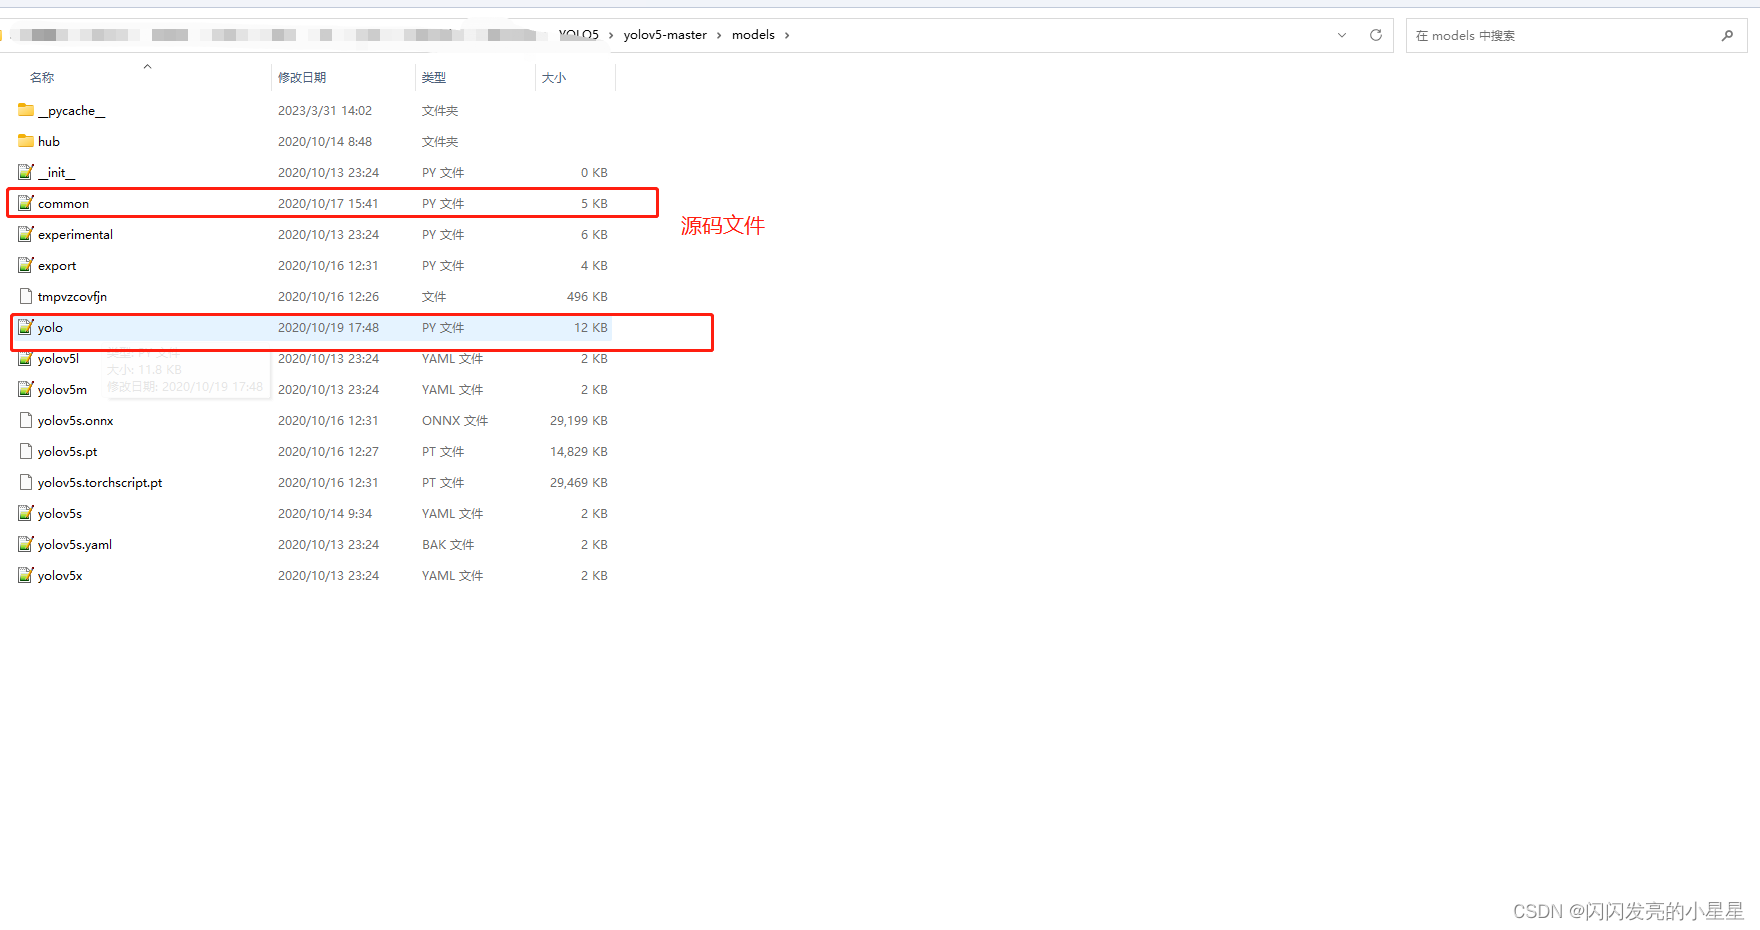
Task: Navigate to YOLO5 breadcrumb
Action: click(579, 35)
